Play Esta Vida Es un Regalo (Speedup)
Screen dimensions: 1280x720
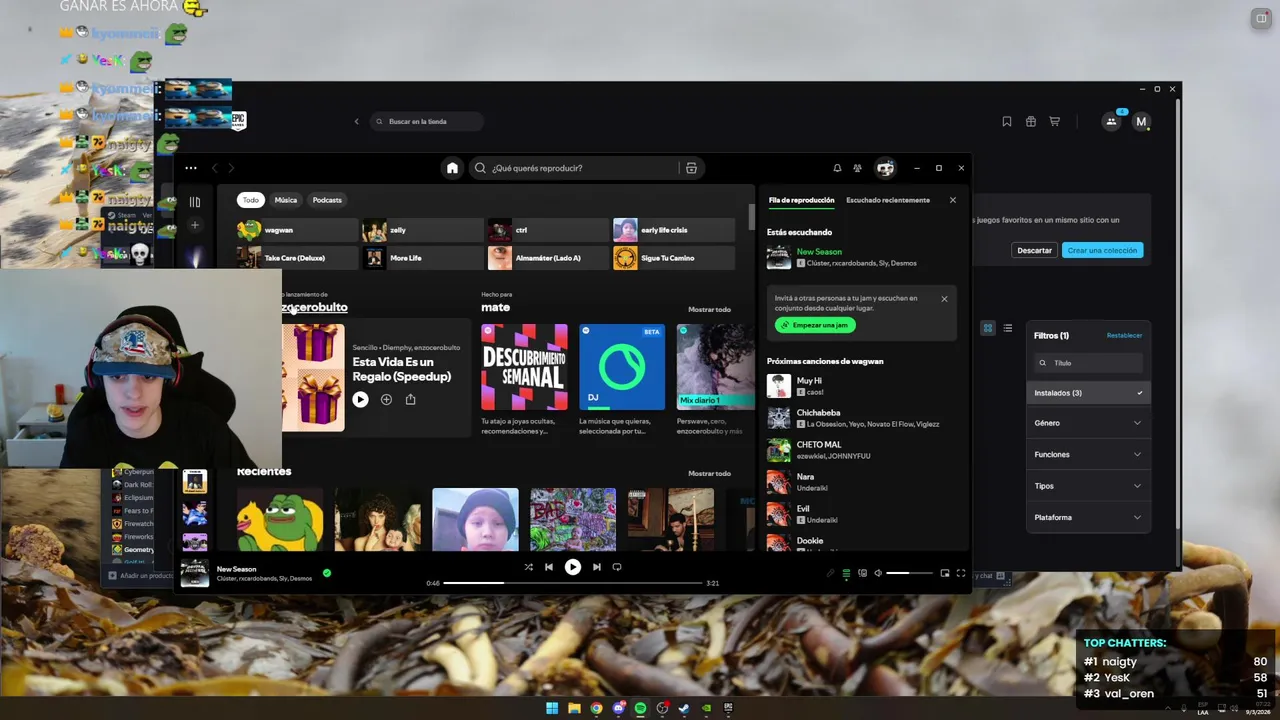pos(360,399)
